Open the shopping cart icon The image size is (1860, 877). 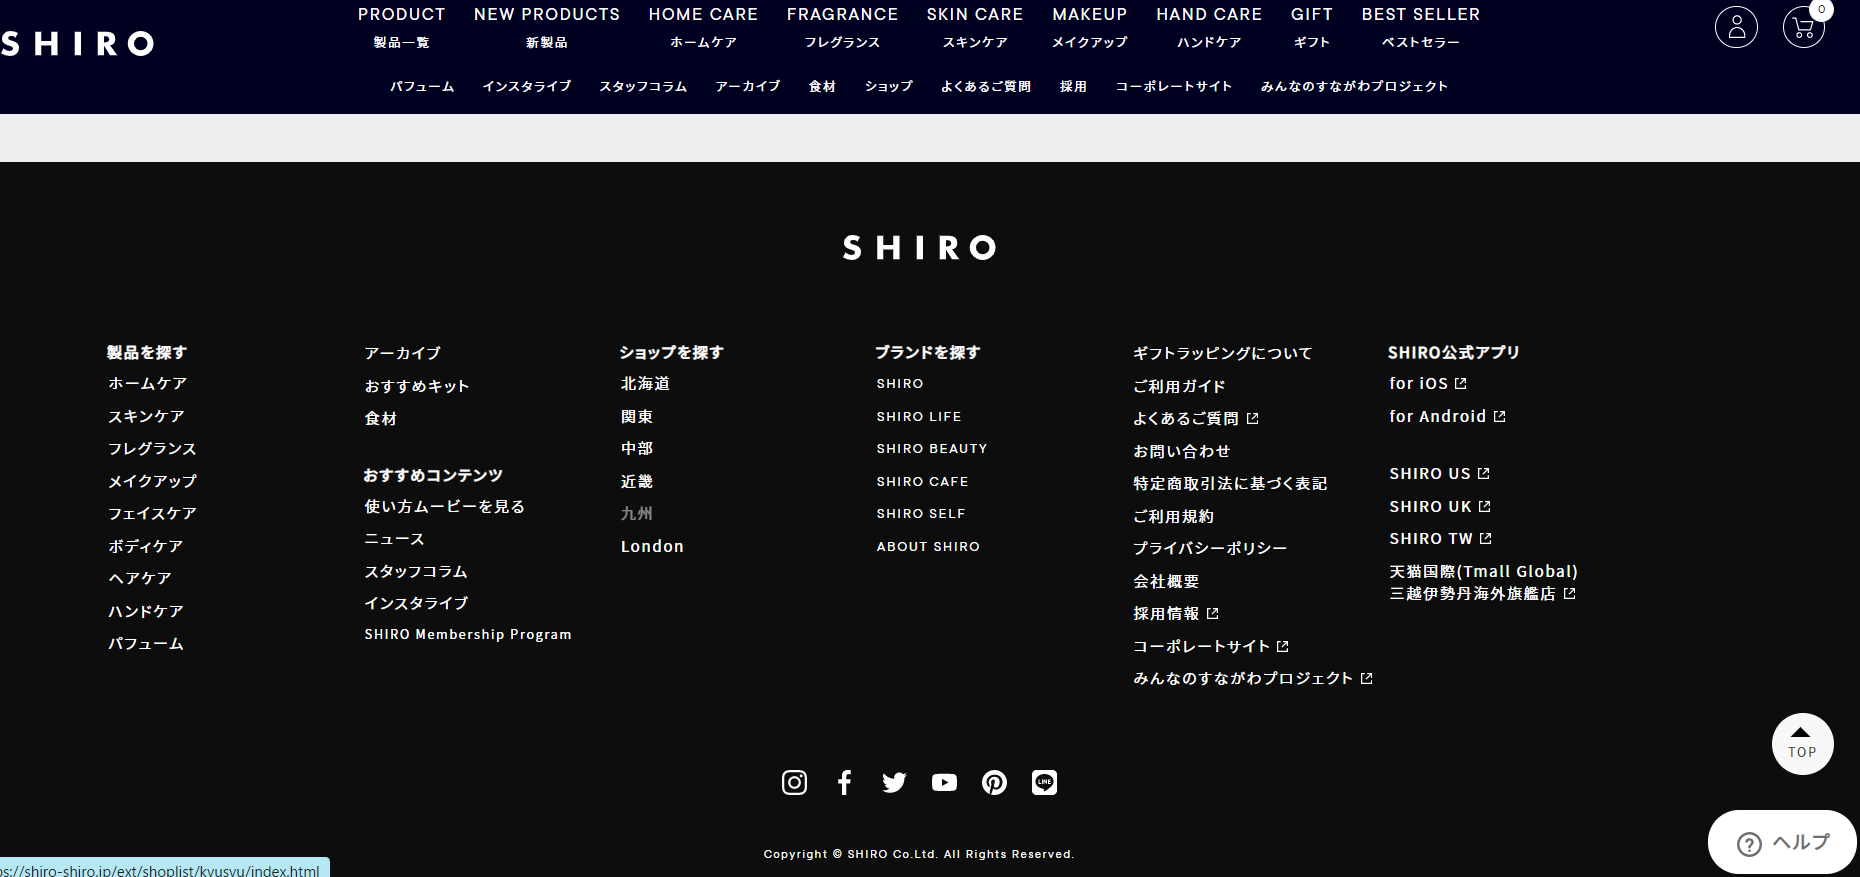[x=1803, y=27]
